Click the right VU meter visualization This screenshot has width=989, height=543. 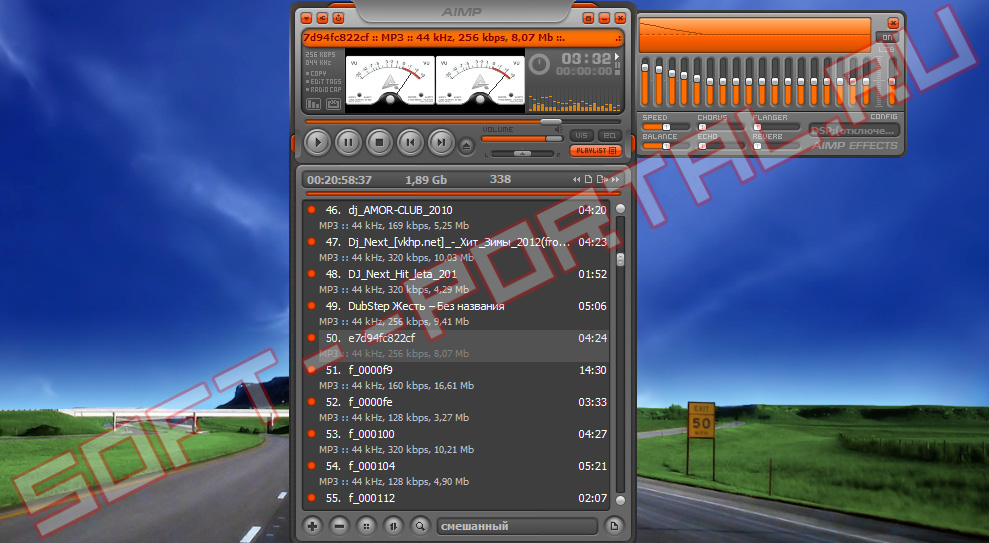pyautogui.click(x=481, y=80)
